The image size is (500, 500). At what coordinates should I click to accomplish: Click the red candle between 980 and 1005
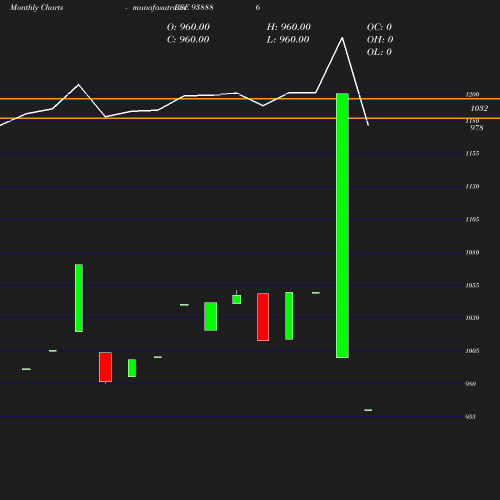(x=105, y=367)
